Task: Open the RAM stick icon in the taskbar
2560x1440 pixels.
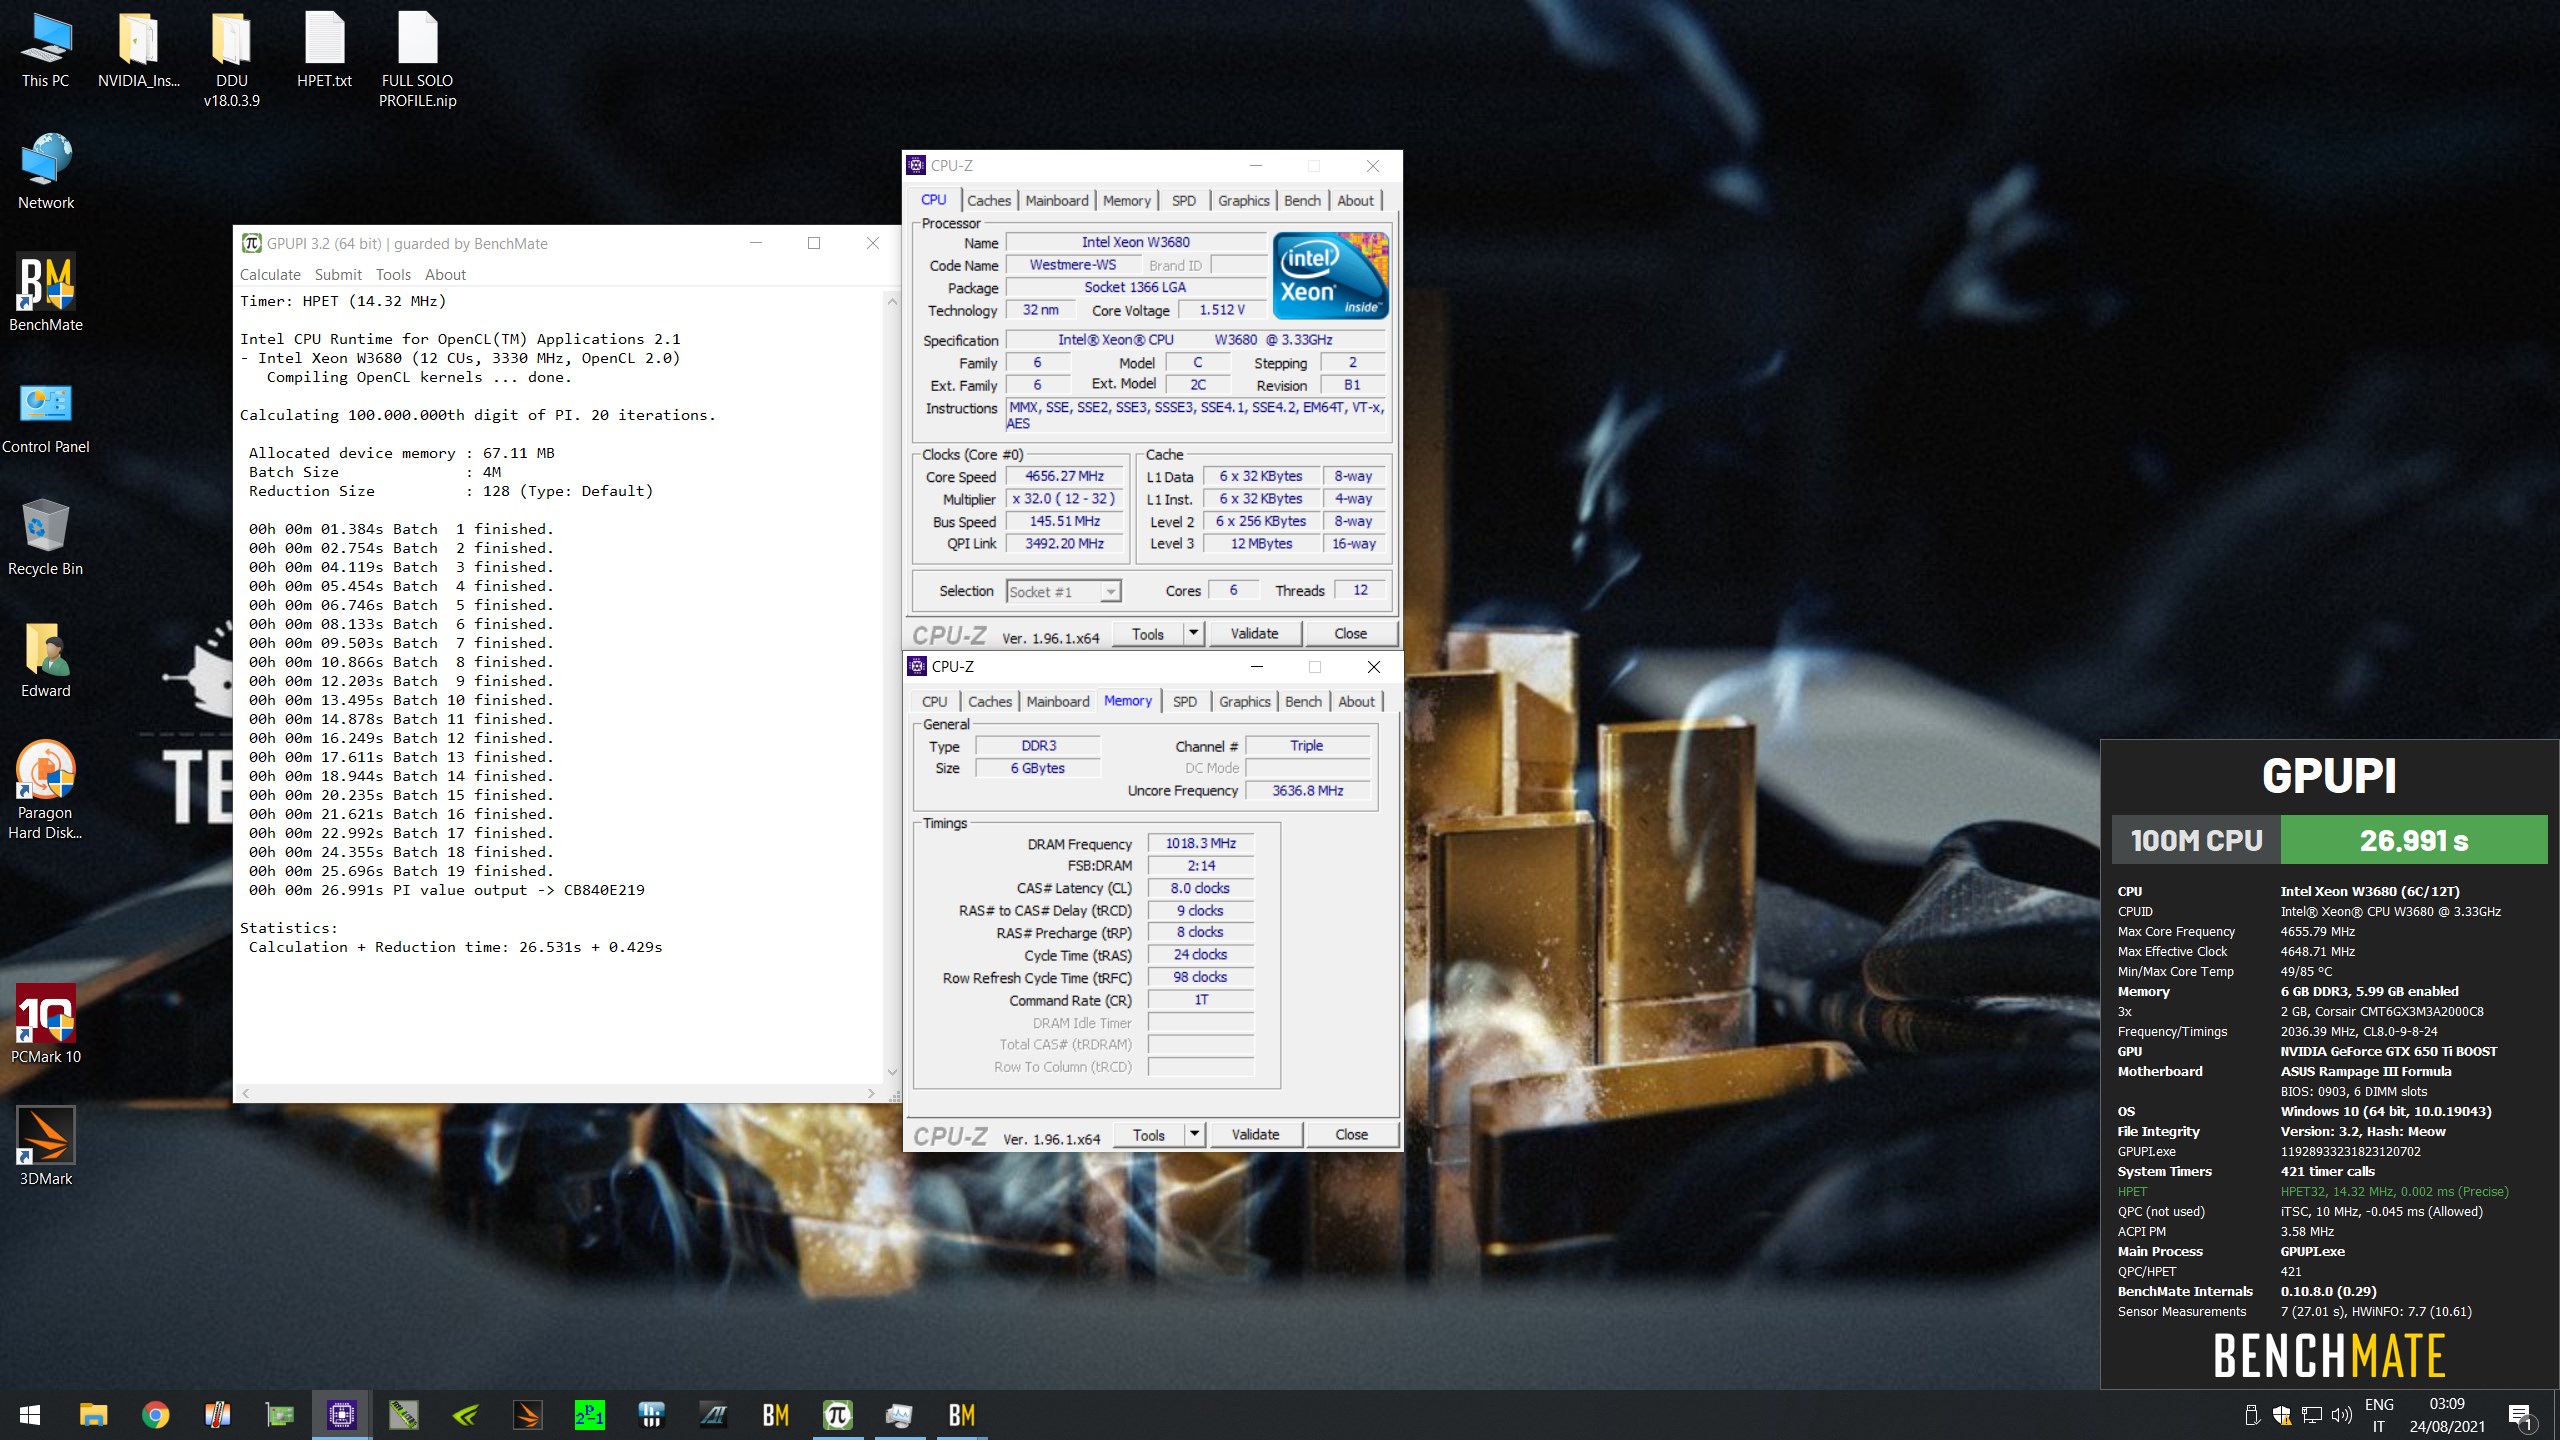Action: pyautogui.click(x=403, y=1414)
